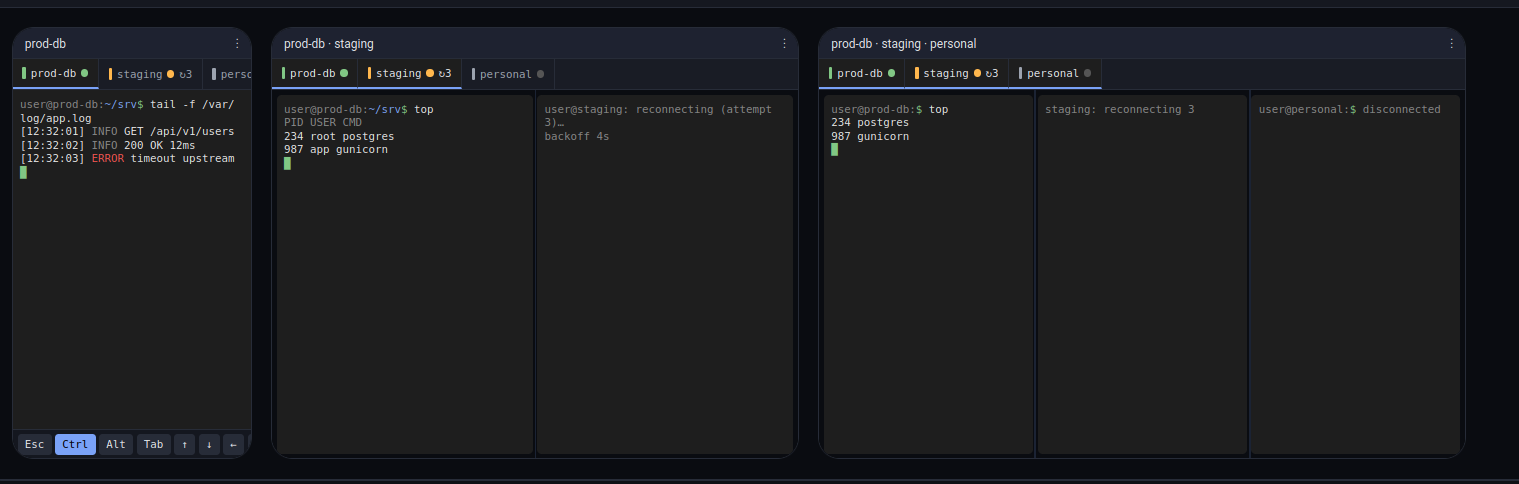Select the prod-db tab in the three-pane window
The height and width of the screenshot is (484, 1519).
pos(863,74)
